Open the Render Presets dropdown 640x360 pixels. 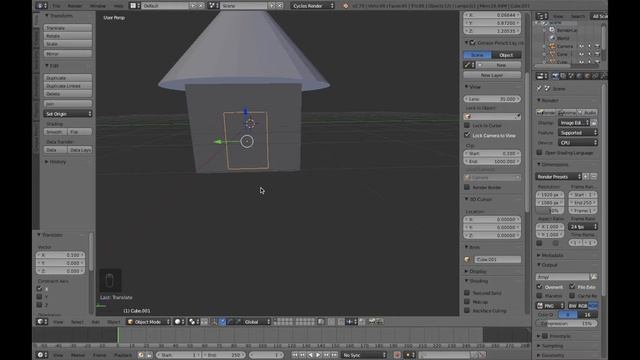[x=558, y=177]
